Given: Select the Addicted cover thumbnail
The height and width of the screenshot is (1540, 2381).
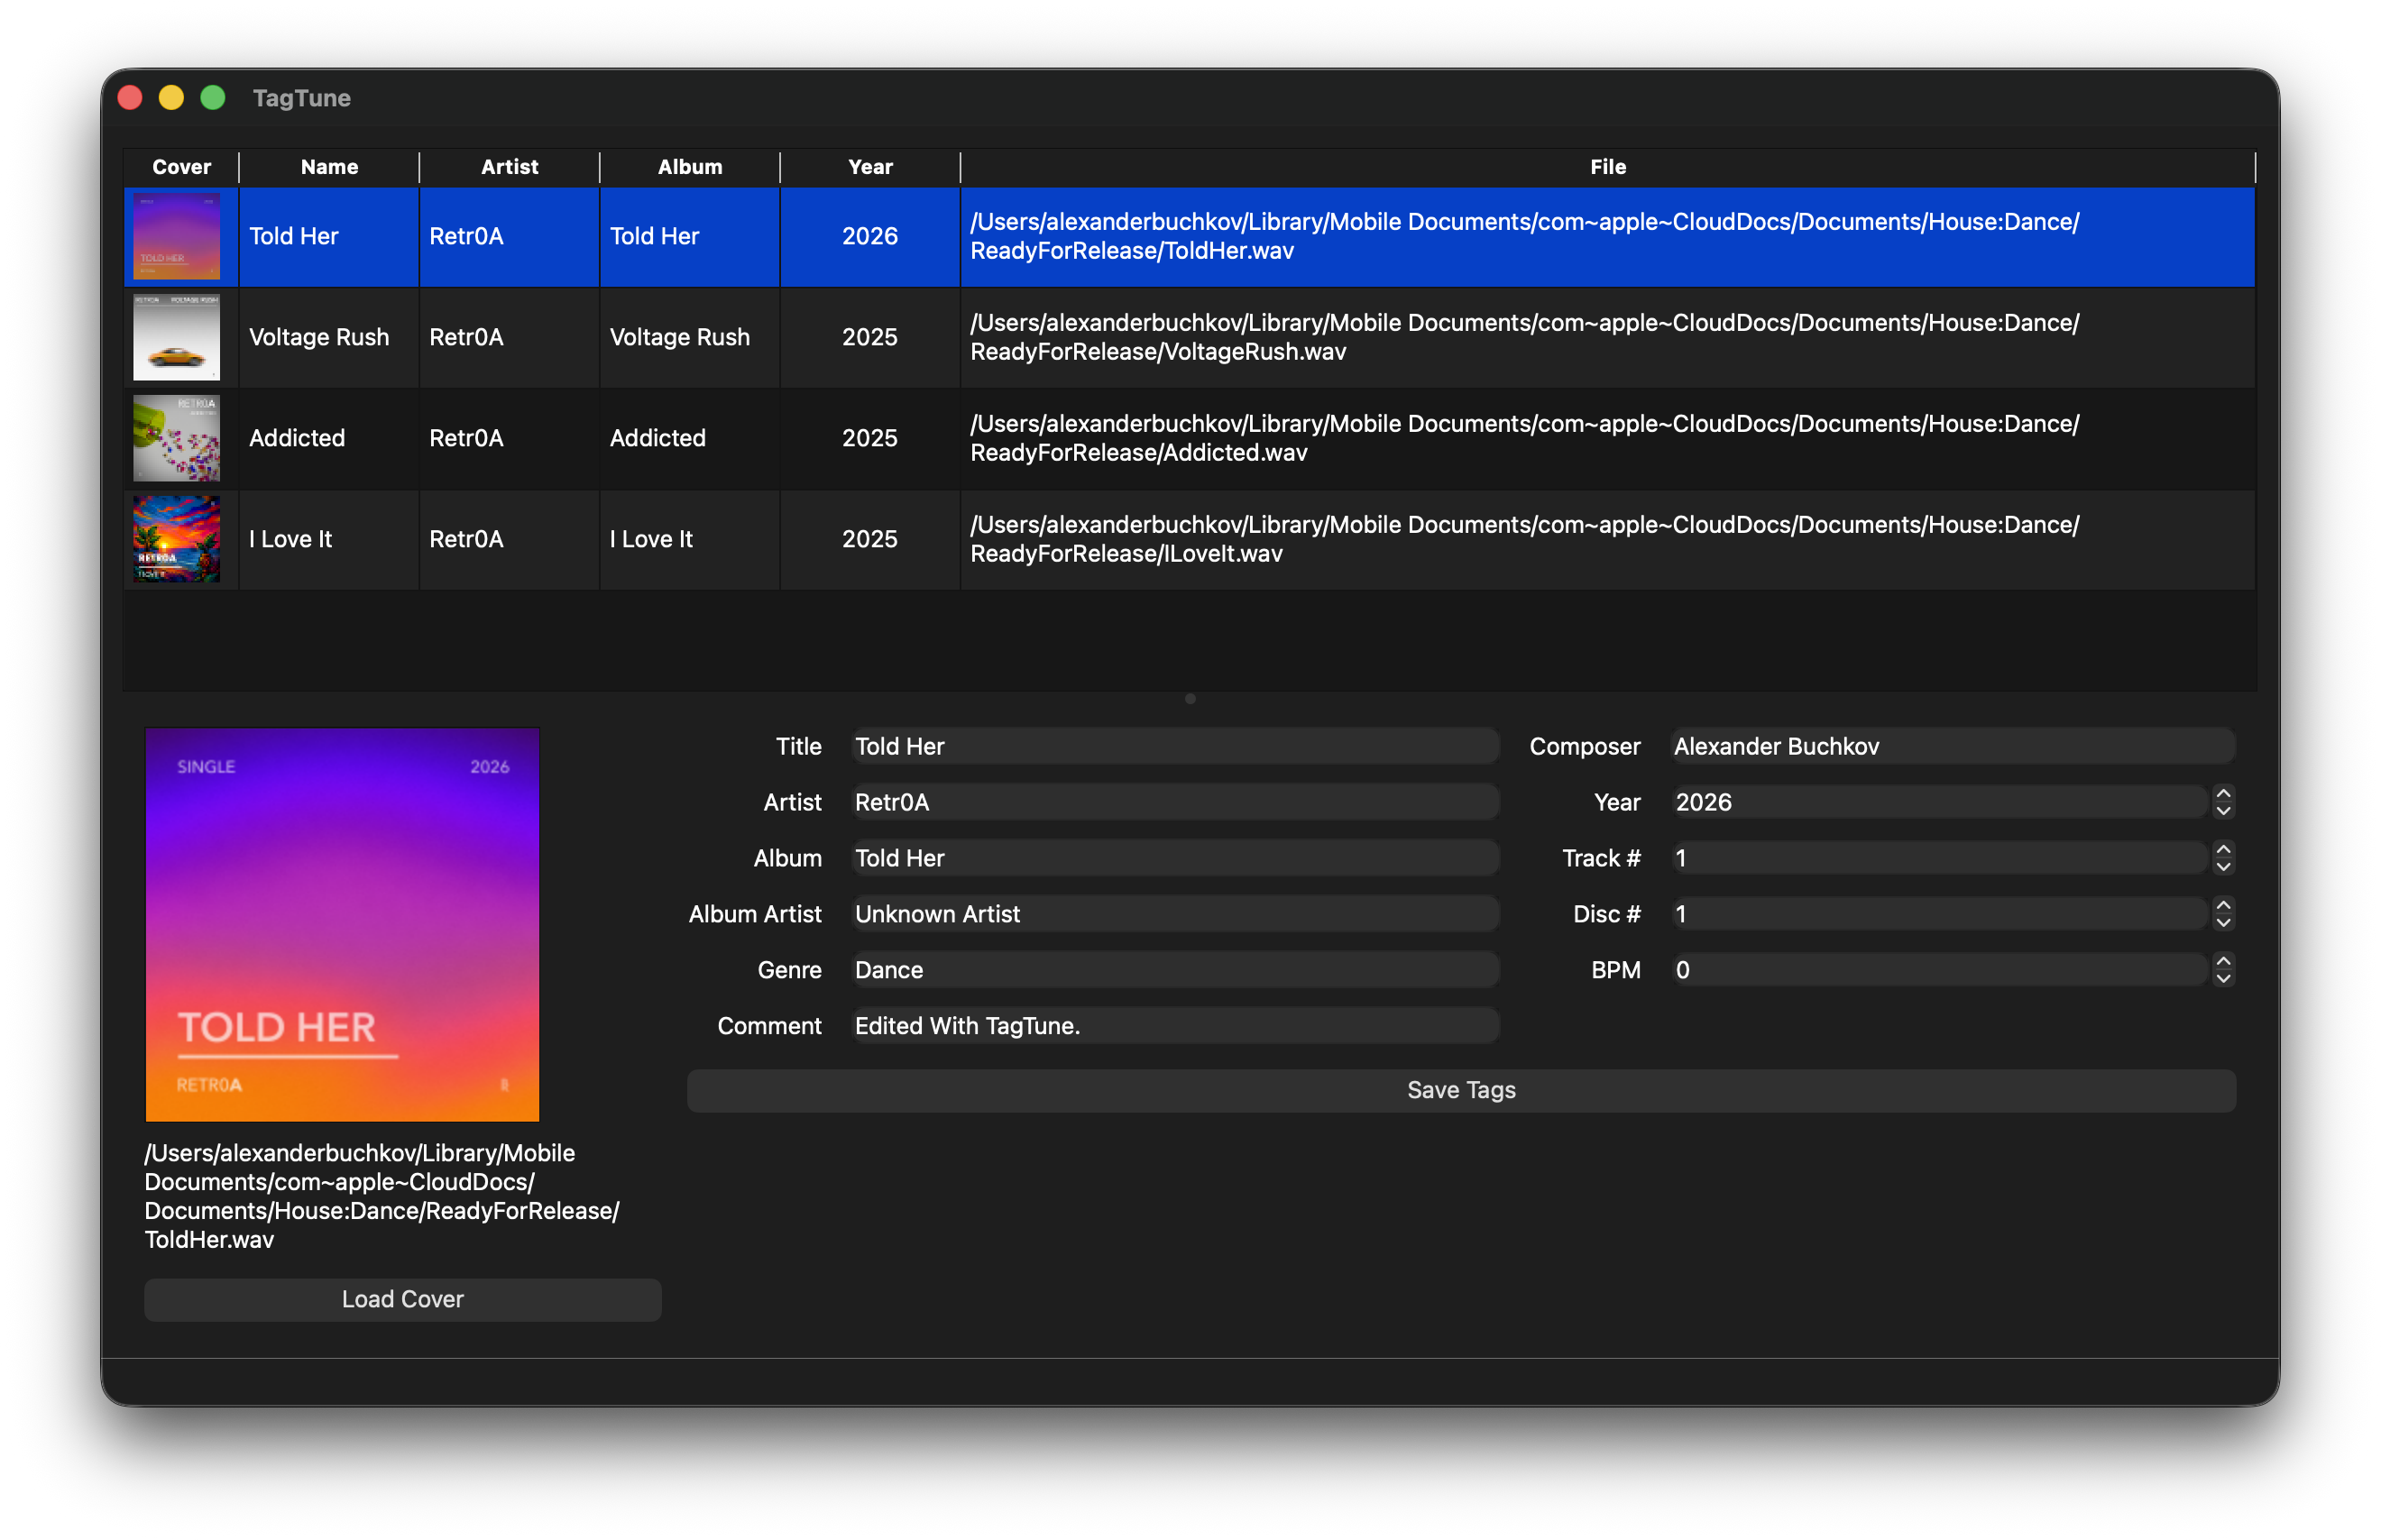Looking at the screenshot, I should 176,439.
